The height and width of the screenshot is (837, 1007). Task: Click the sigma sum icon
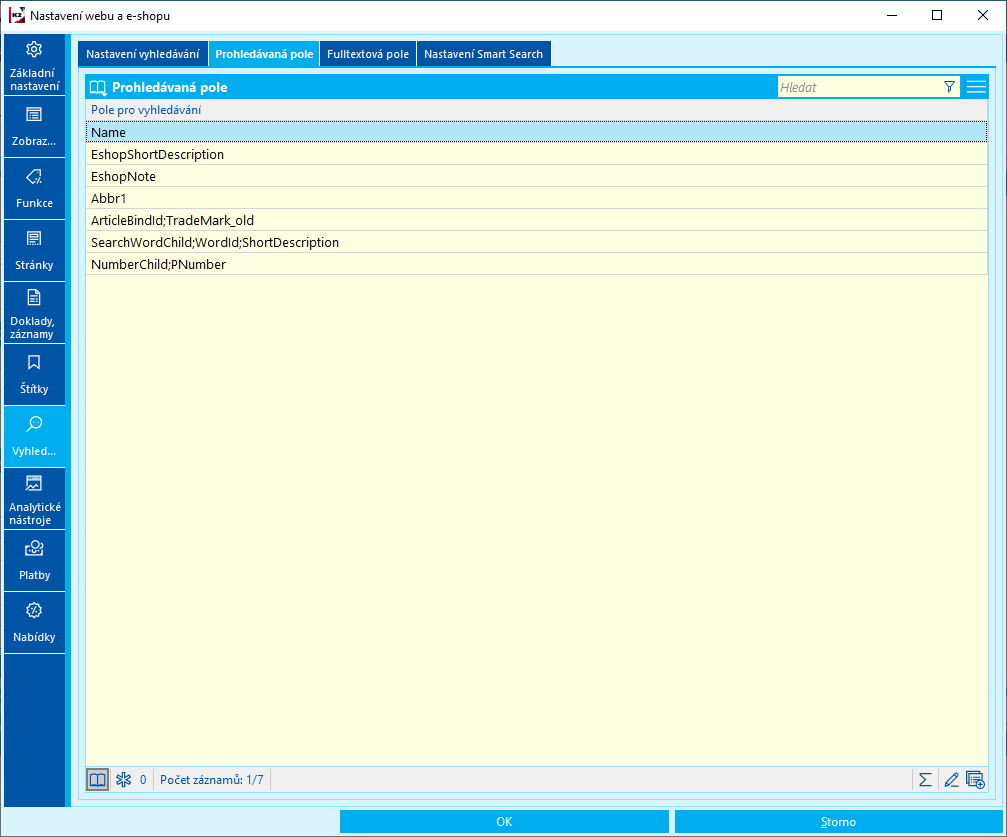tap(925, 780)
